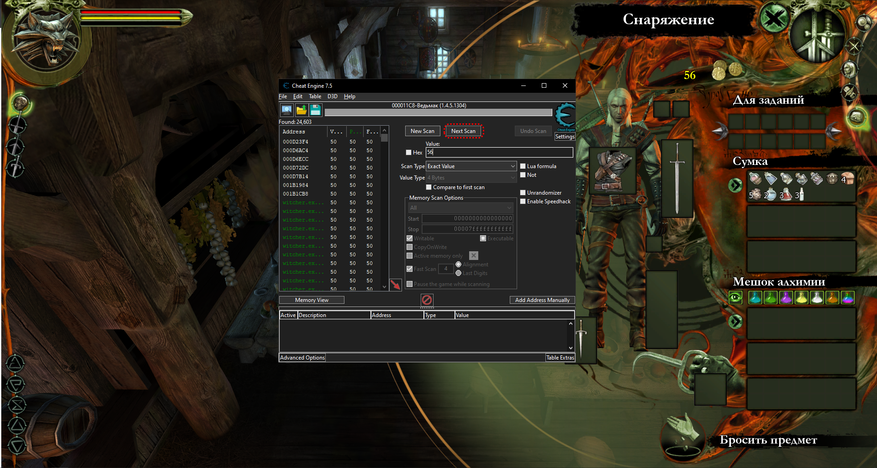Select the leather jacket armor slot
The image size is (877, 468).
612,171
